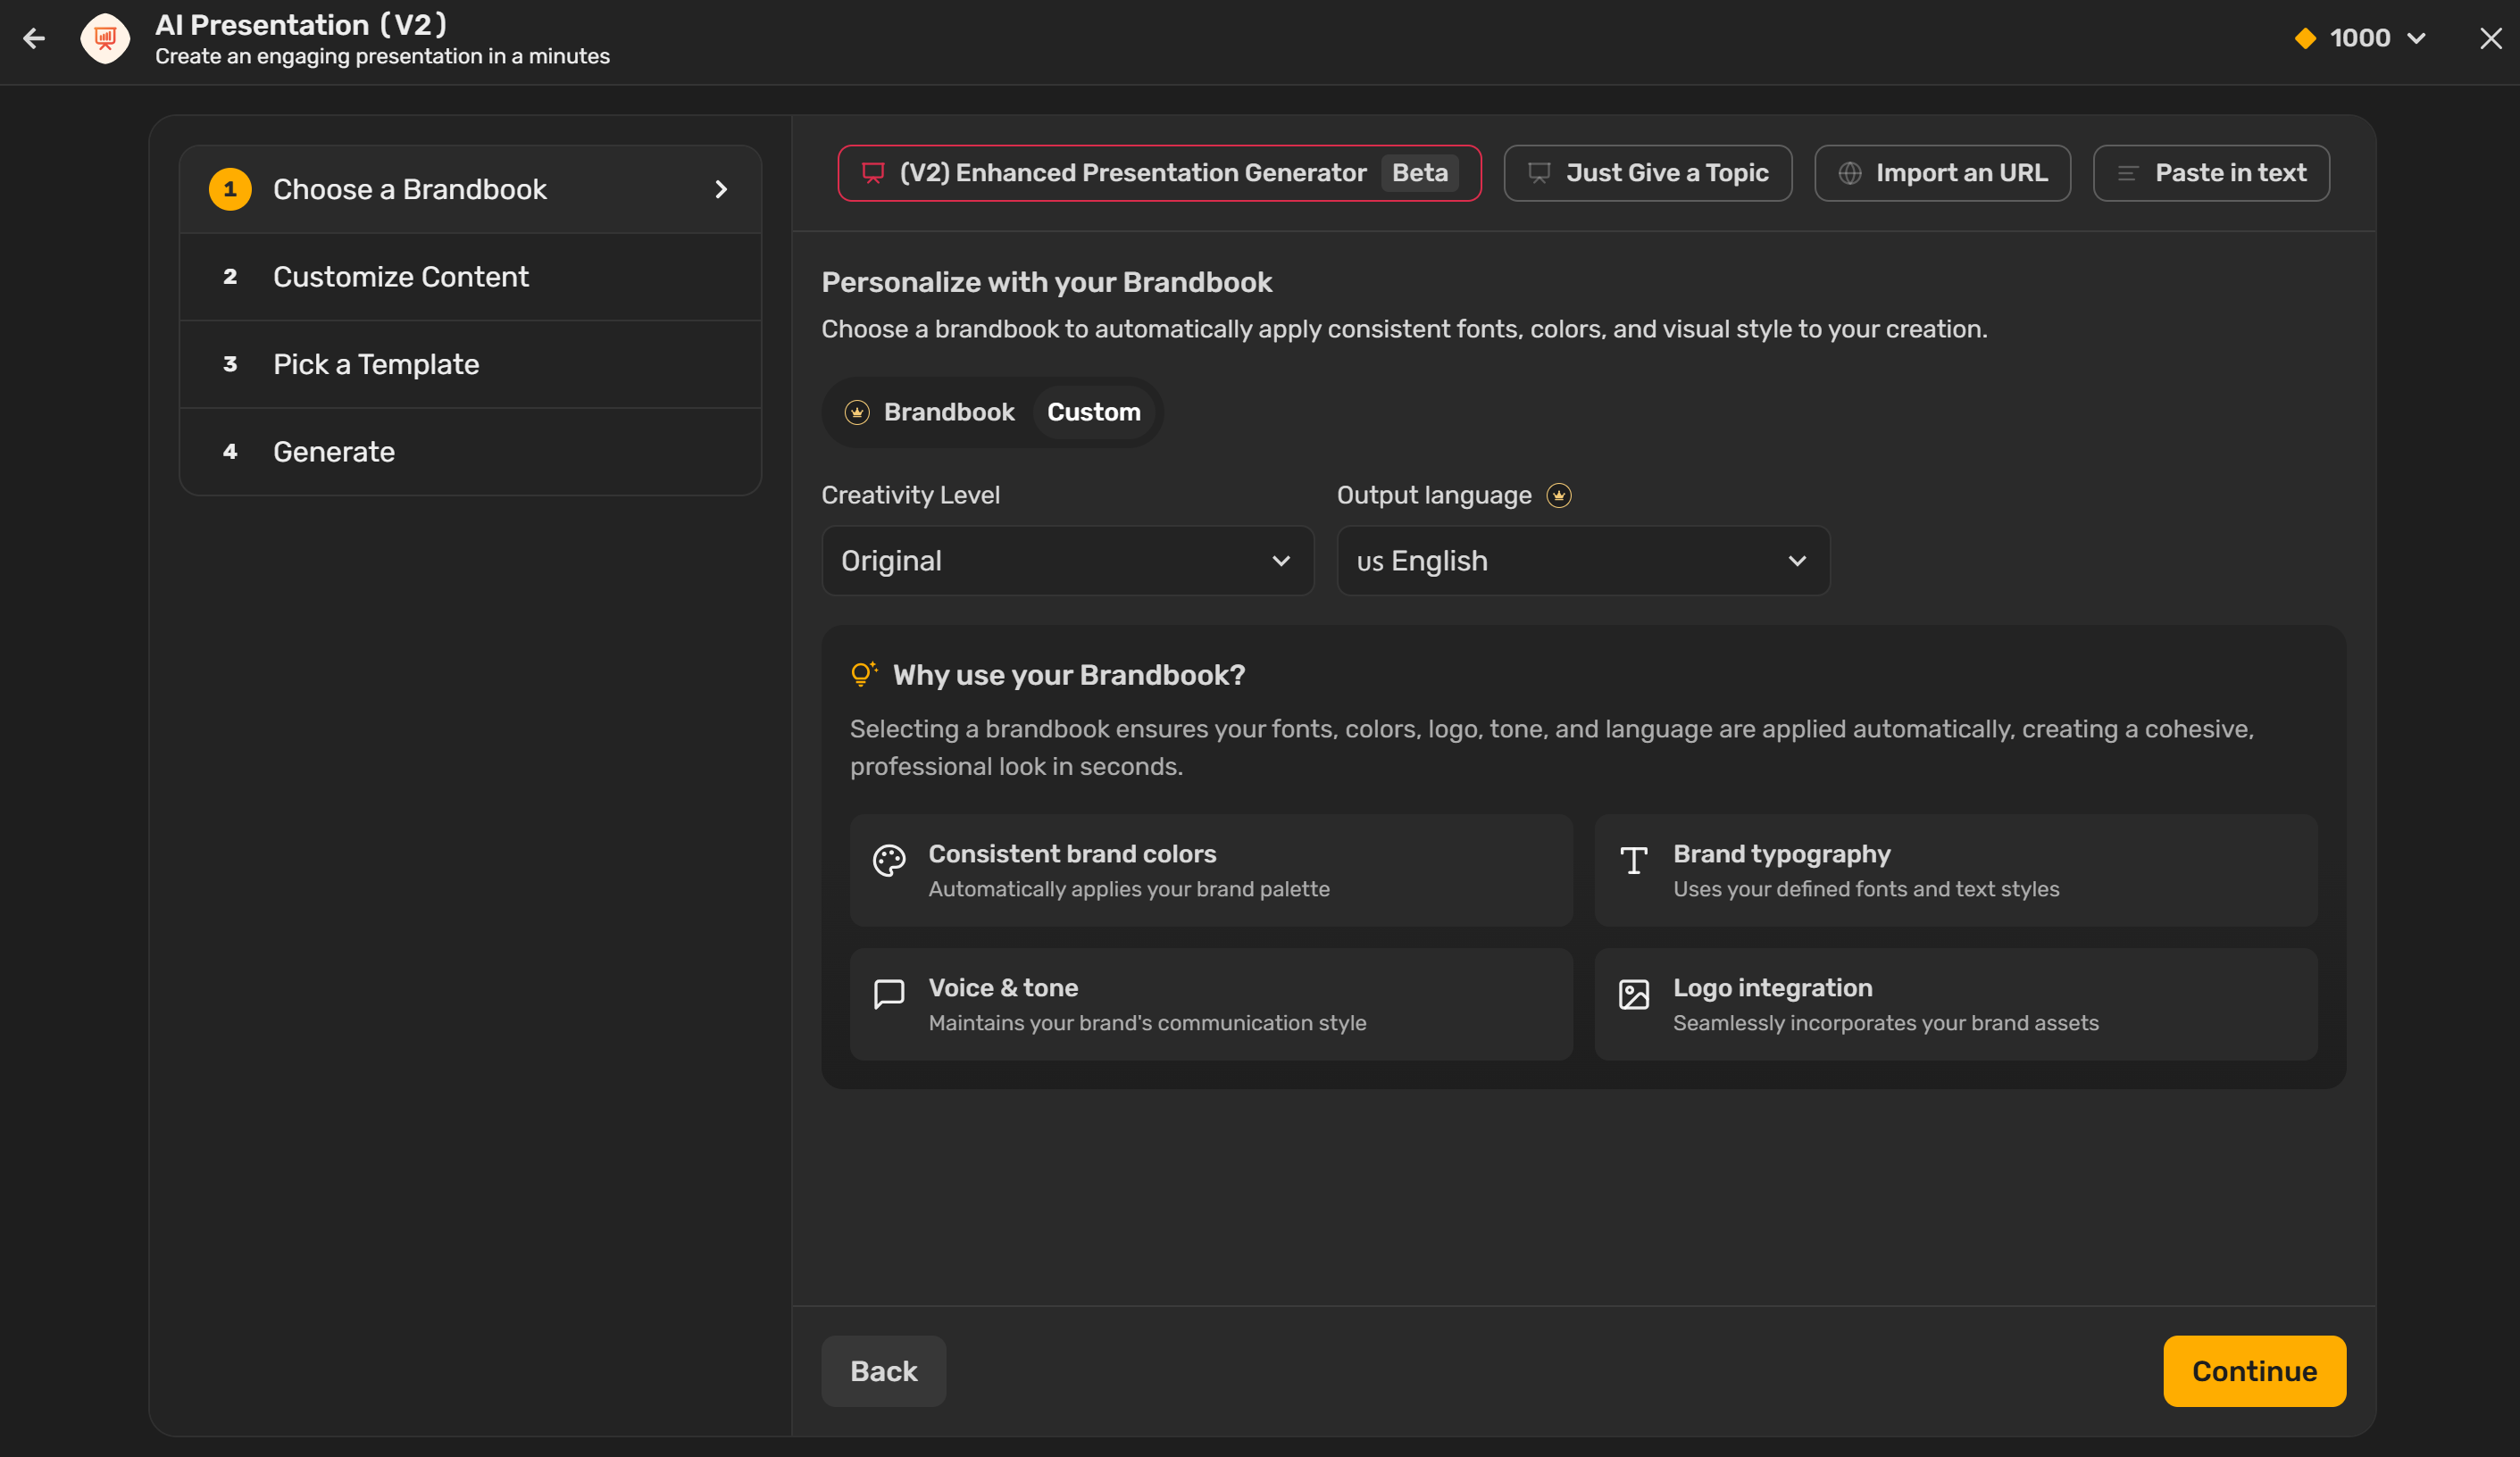Click the lightbulb icon near Why use Brandbook
Screen dimensions: 2520x1457
point(862,674)
